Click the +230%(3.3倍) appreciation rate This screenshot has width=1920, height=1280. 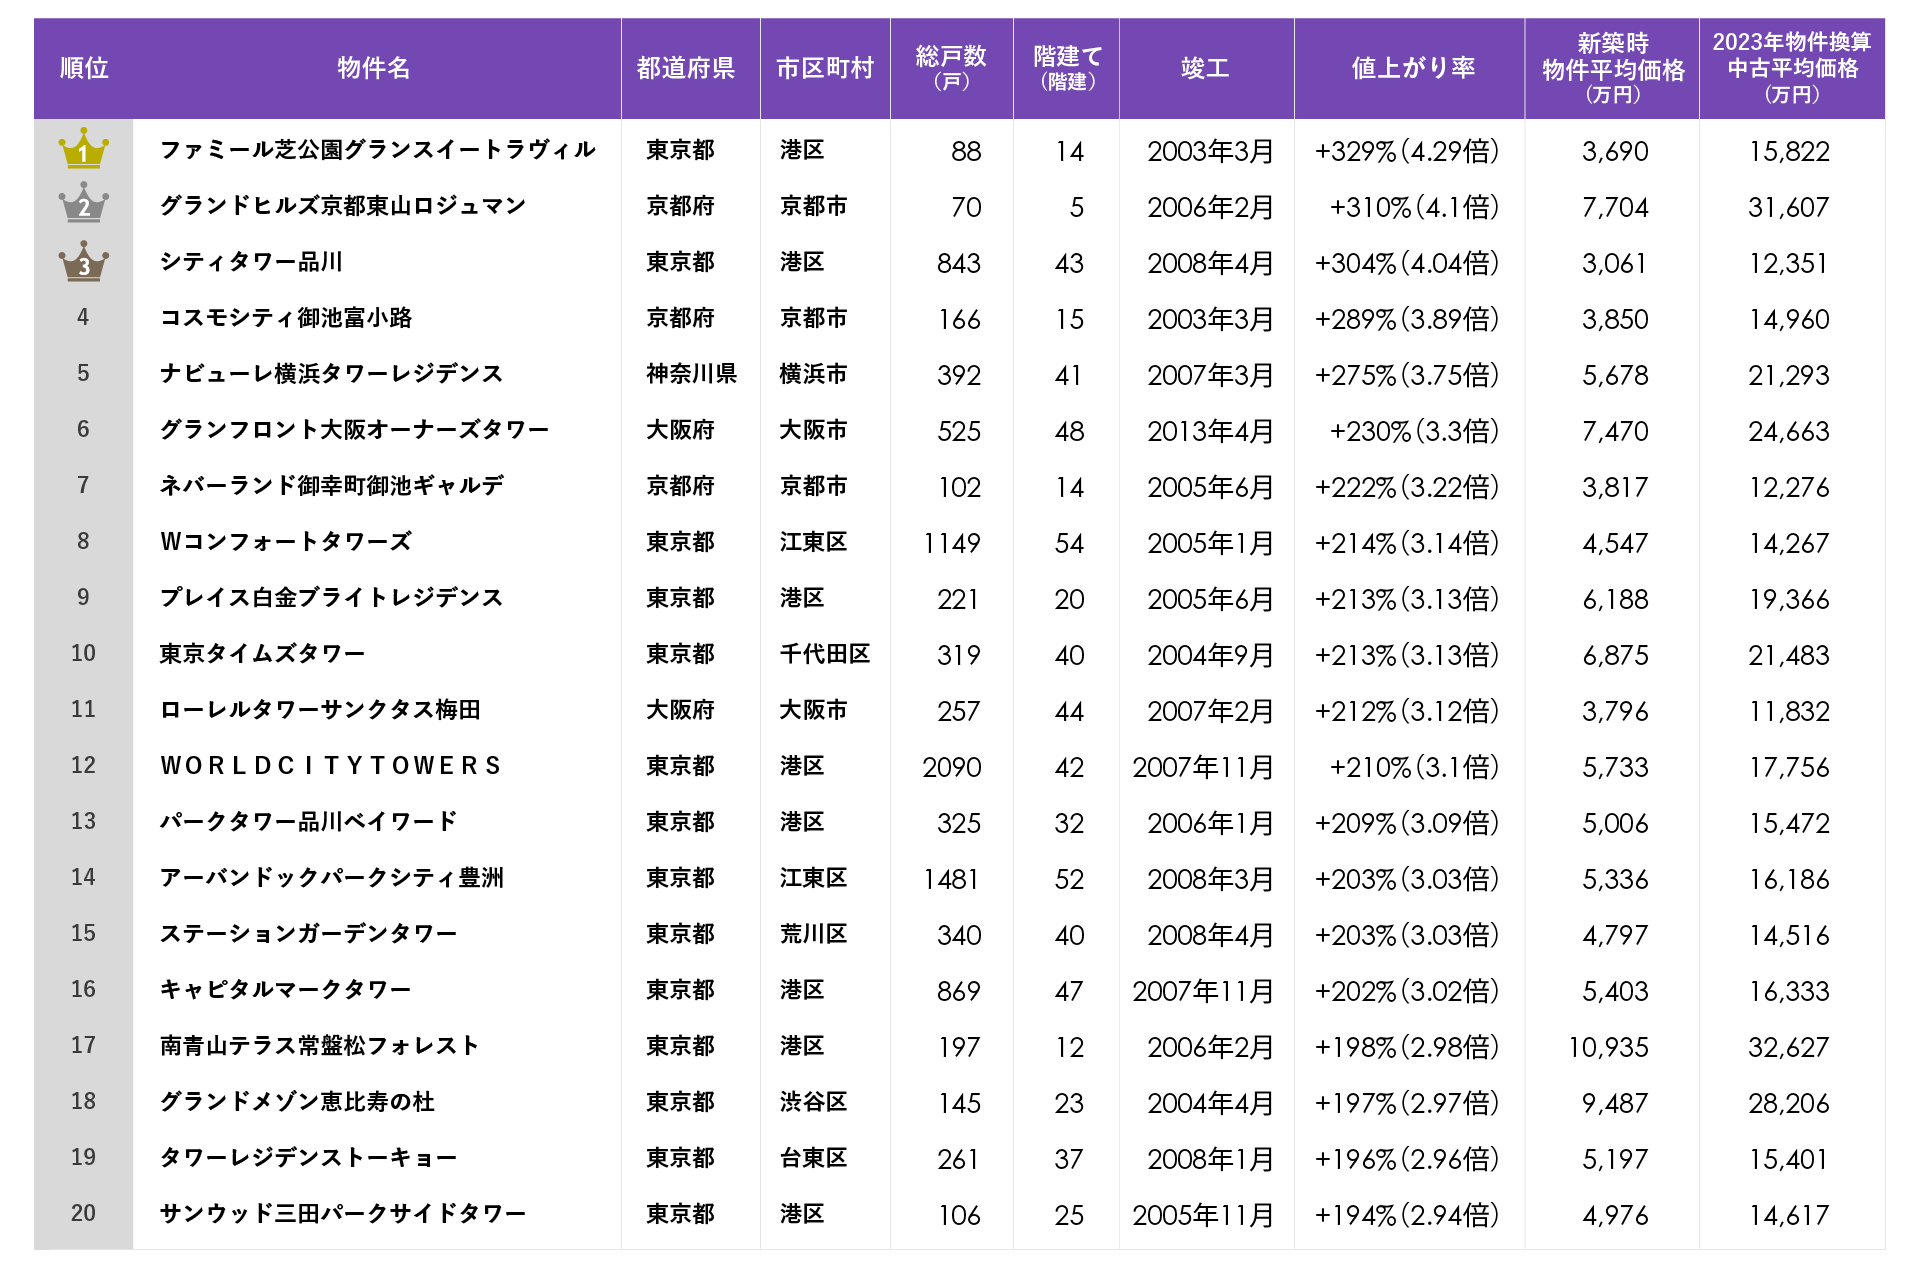[1414, 431]
